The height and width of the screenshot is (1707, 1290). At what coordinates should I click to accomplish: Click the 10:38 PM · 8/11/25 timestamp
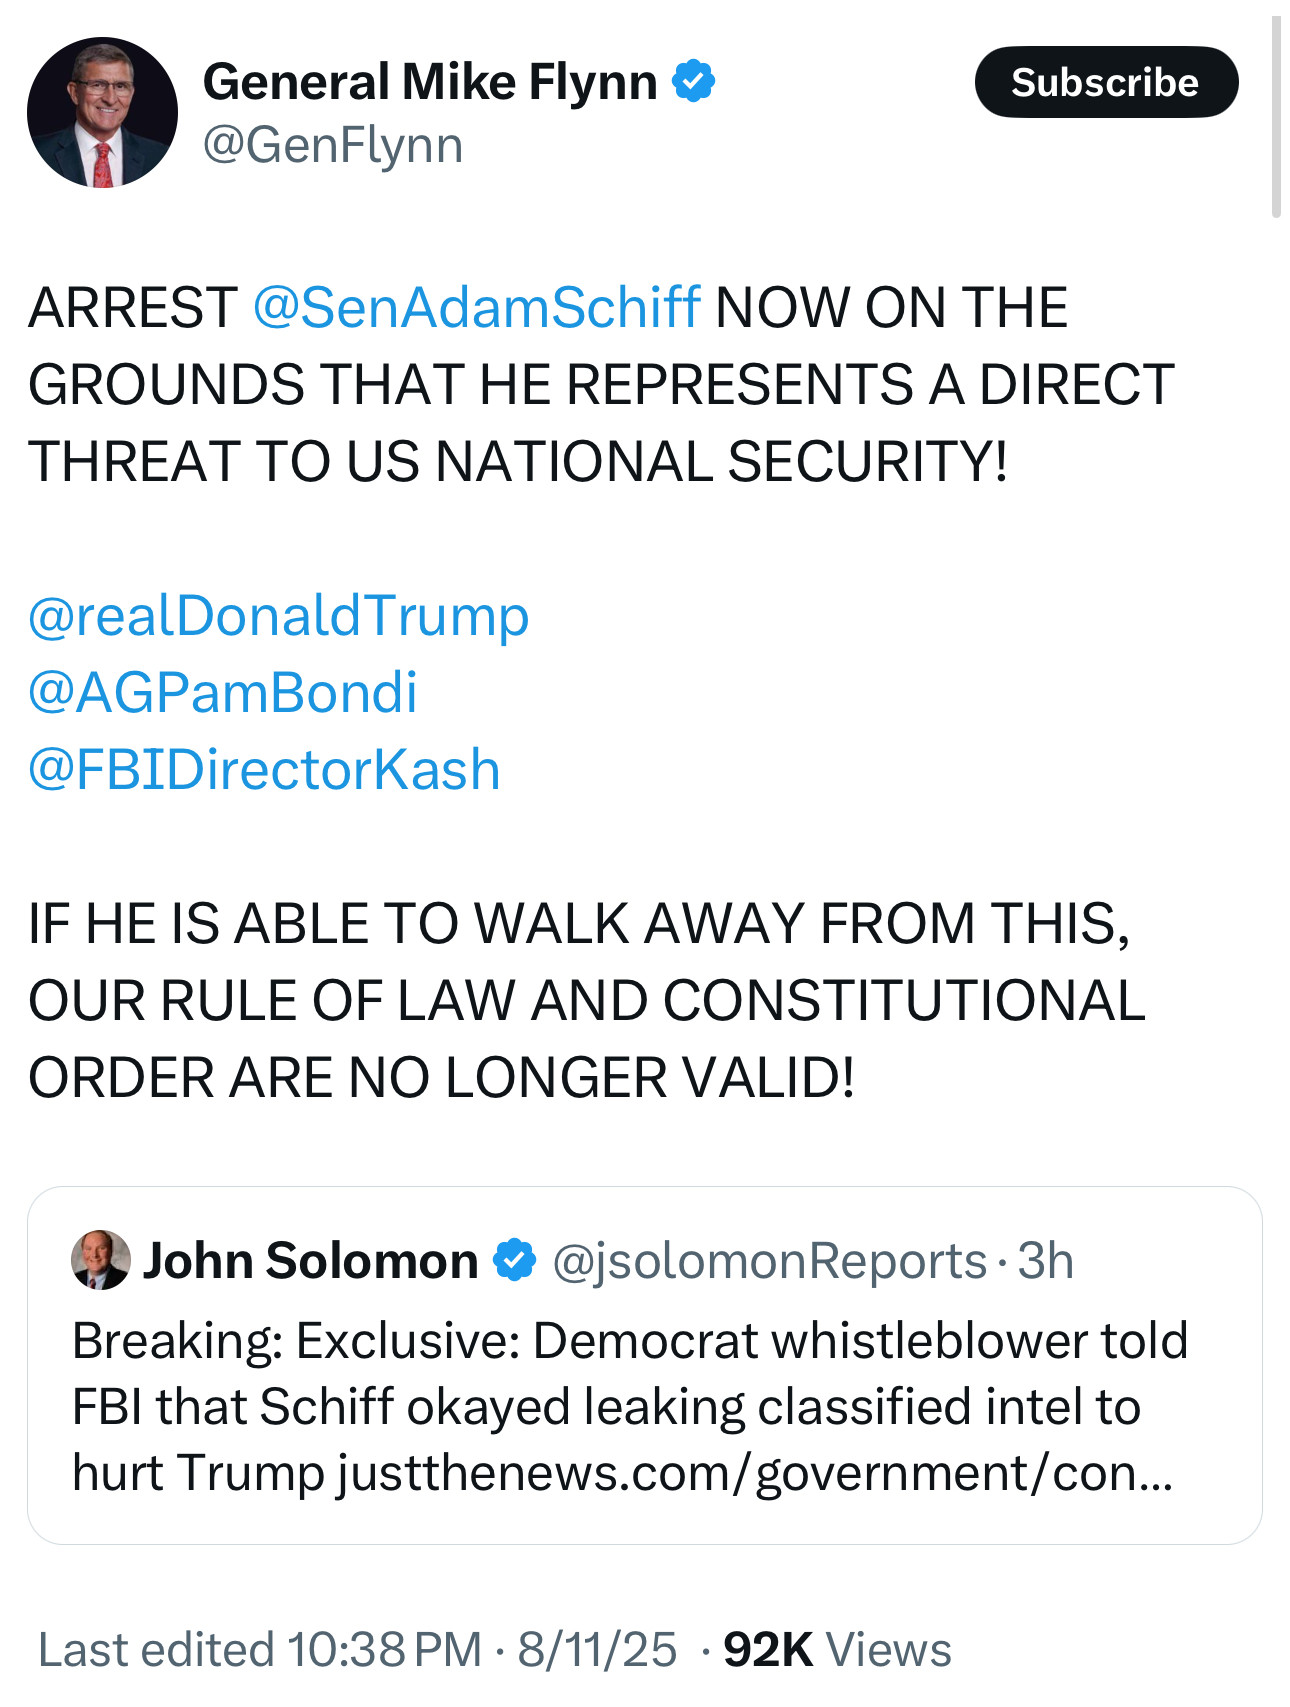click(482, 1650)
